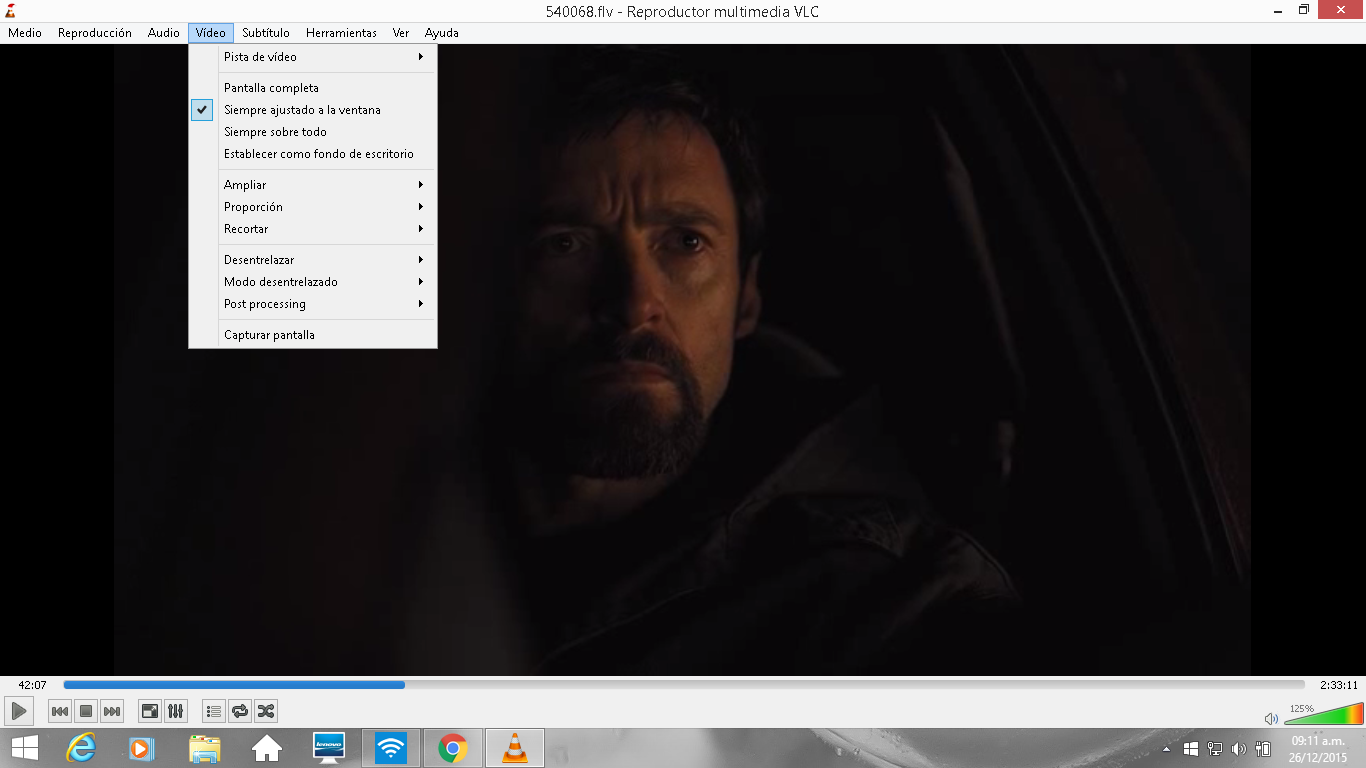Seek in the playback progress bar
This screenshot has width=1366, height=768.
[x=684, y=685]
